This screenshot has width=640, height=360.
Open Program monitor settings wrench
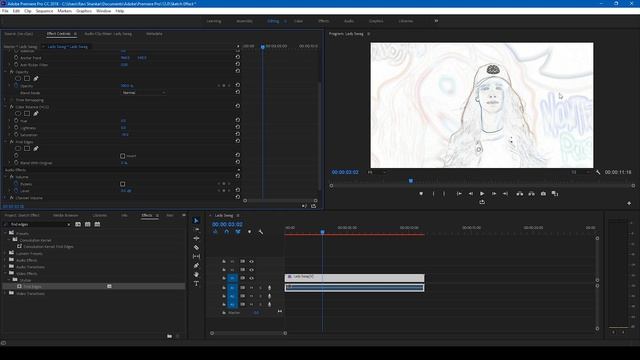point(598,172)
